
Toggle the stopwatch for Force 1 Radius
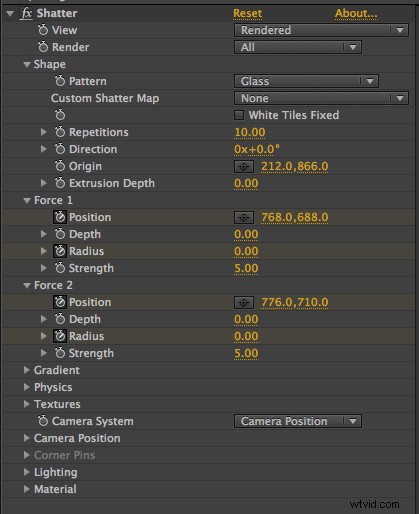tap(60, 251)
